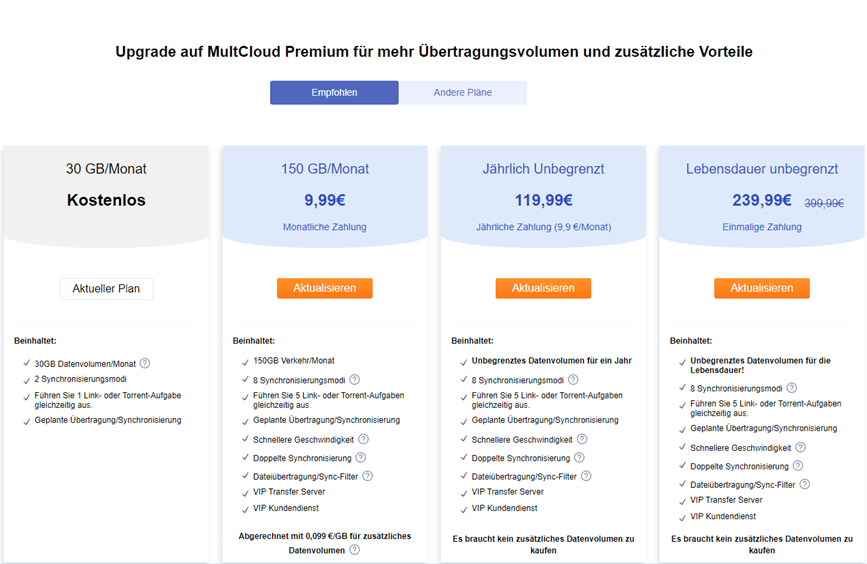Screen dimensions: 867x564
Task: Click 8 Synchronisierungsmodi help icon in Jährlich Unbegrenzt plan
Action: click(x=573, y=380)
